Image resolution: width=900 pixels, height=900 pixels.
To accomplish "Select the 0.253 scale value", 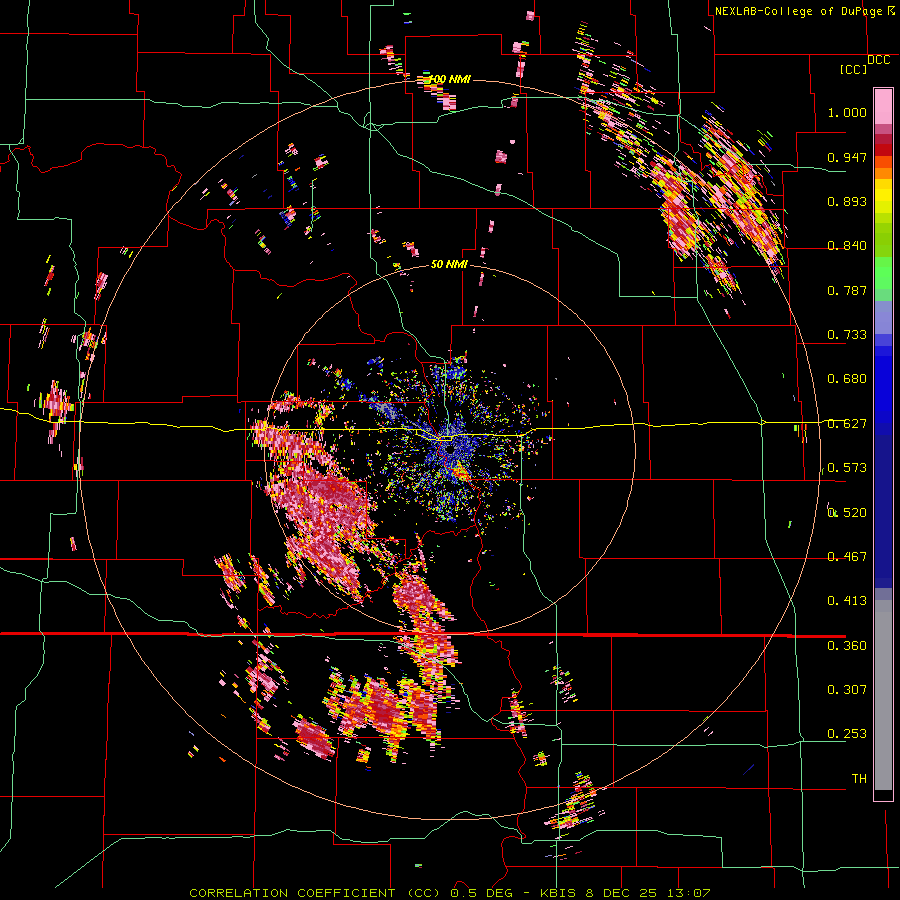I will coord(847,734).
